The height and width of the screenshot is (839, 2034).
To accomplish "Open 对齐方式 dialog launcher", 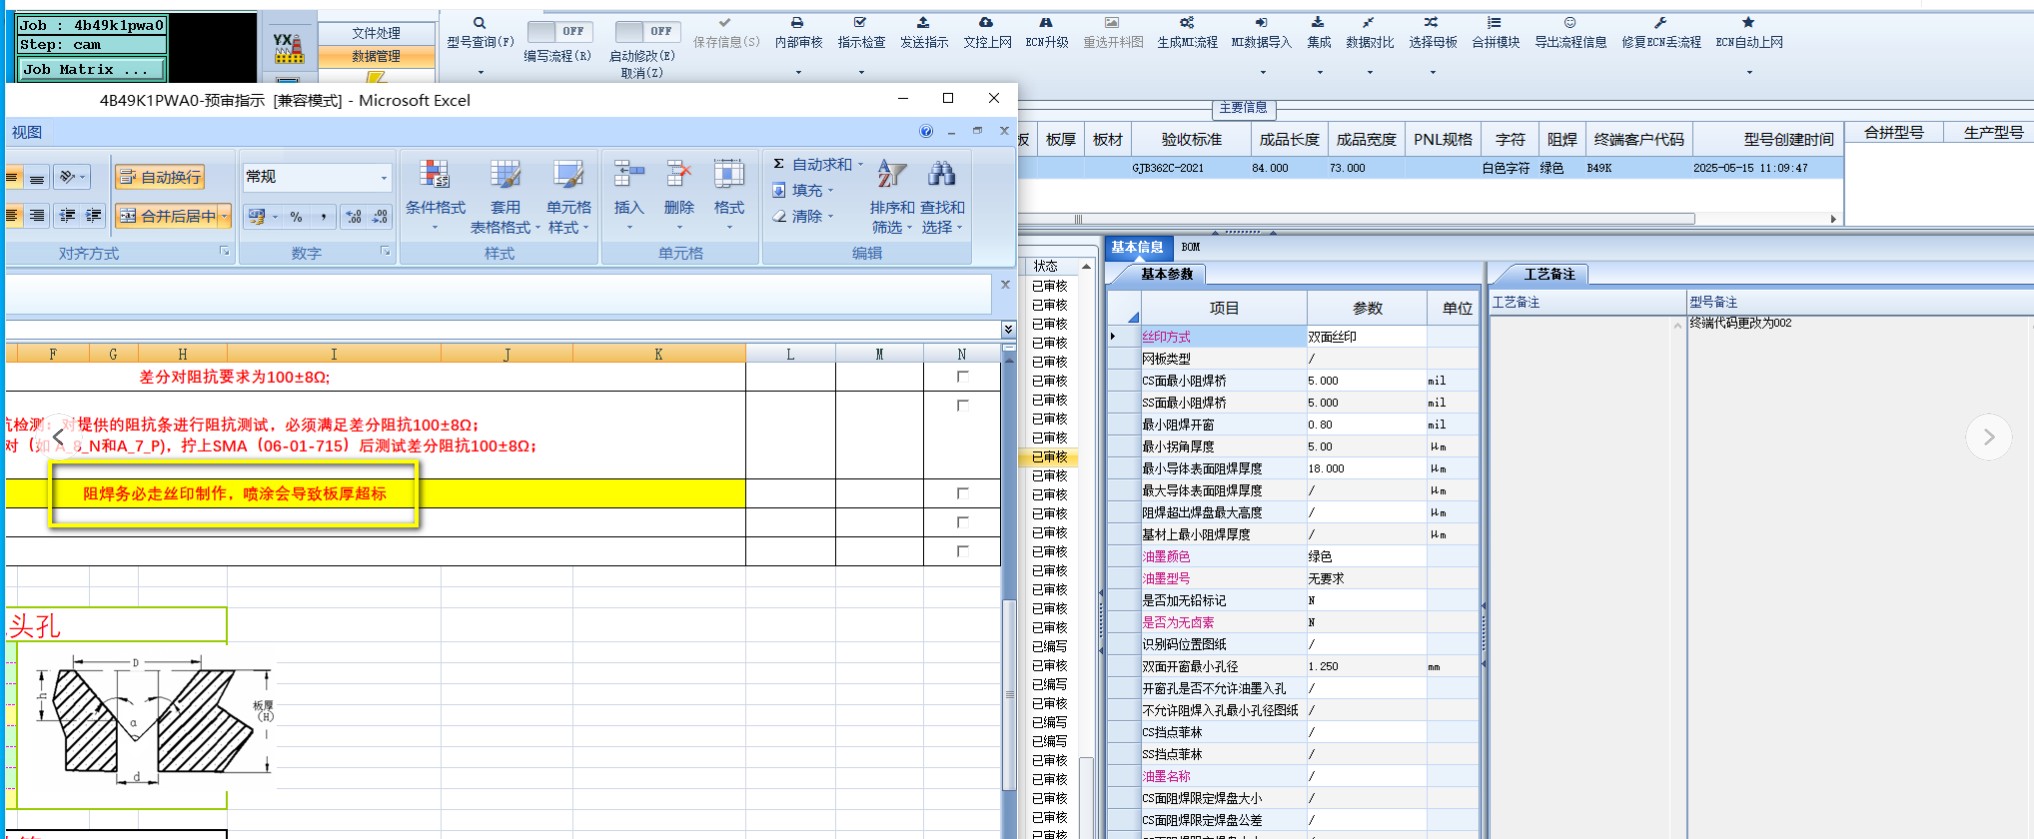I will (224, 252).
